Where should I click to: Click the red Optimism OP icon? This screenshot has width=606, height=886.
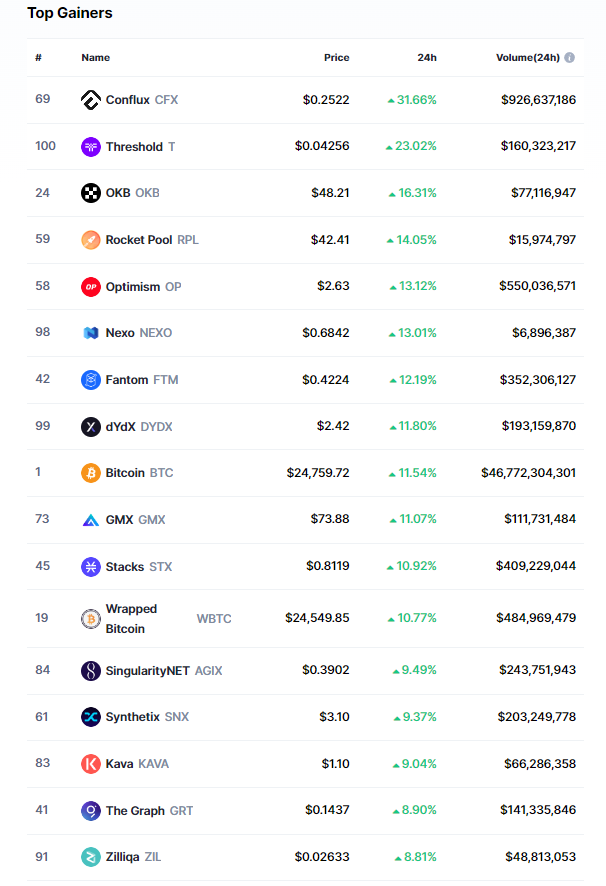[91, 287]
